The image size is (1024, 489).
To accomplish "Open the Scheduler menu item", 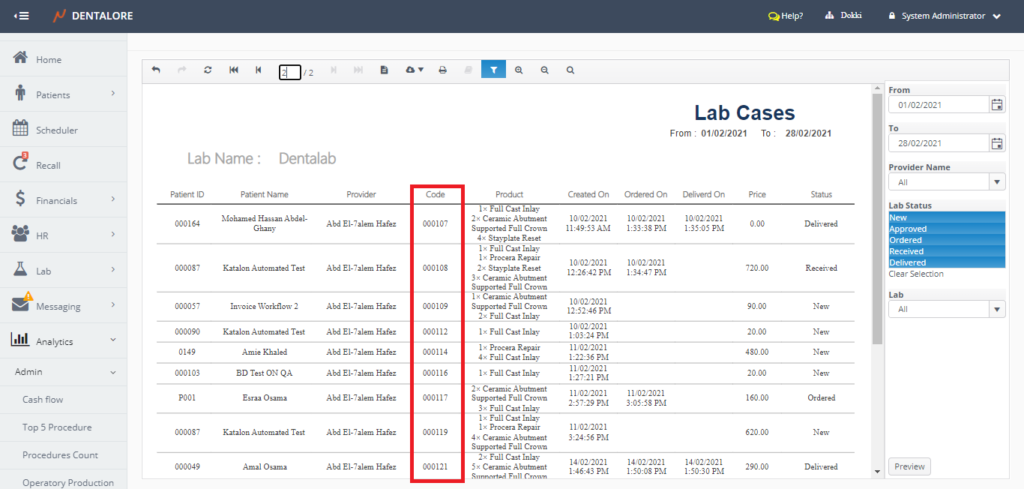I will [x=57, y=130].
